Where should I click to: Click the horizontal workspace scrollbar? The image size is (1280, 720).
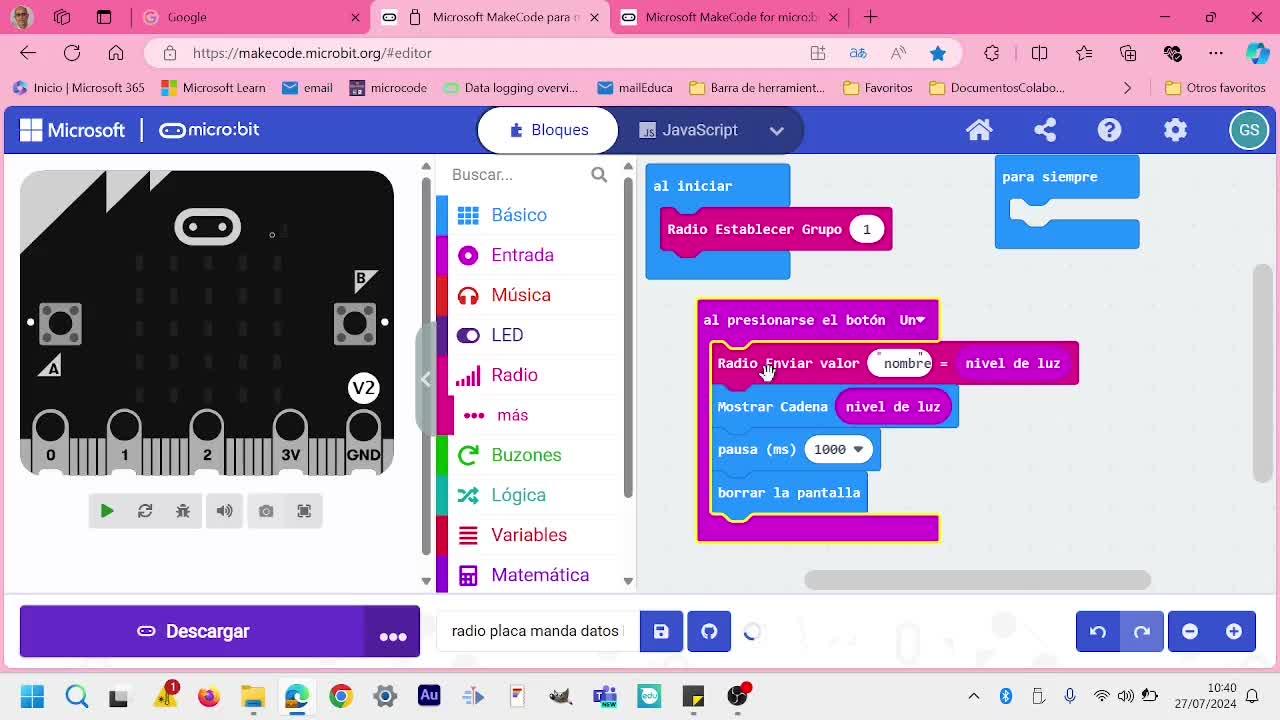978,580
